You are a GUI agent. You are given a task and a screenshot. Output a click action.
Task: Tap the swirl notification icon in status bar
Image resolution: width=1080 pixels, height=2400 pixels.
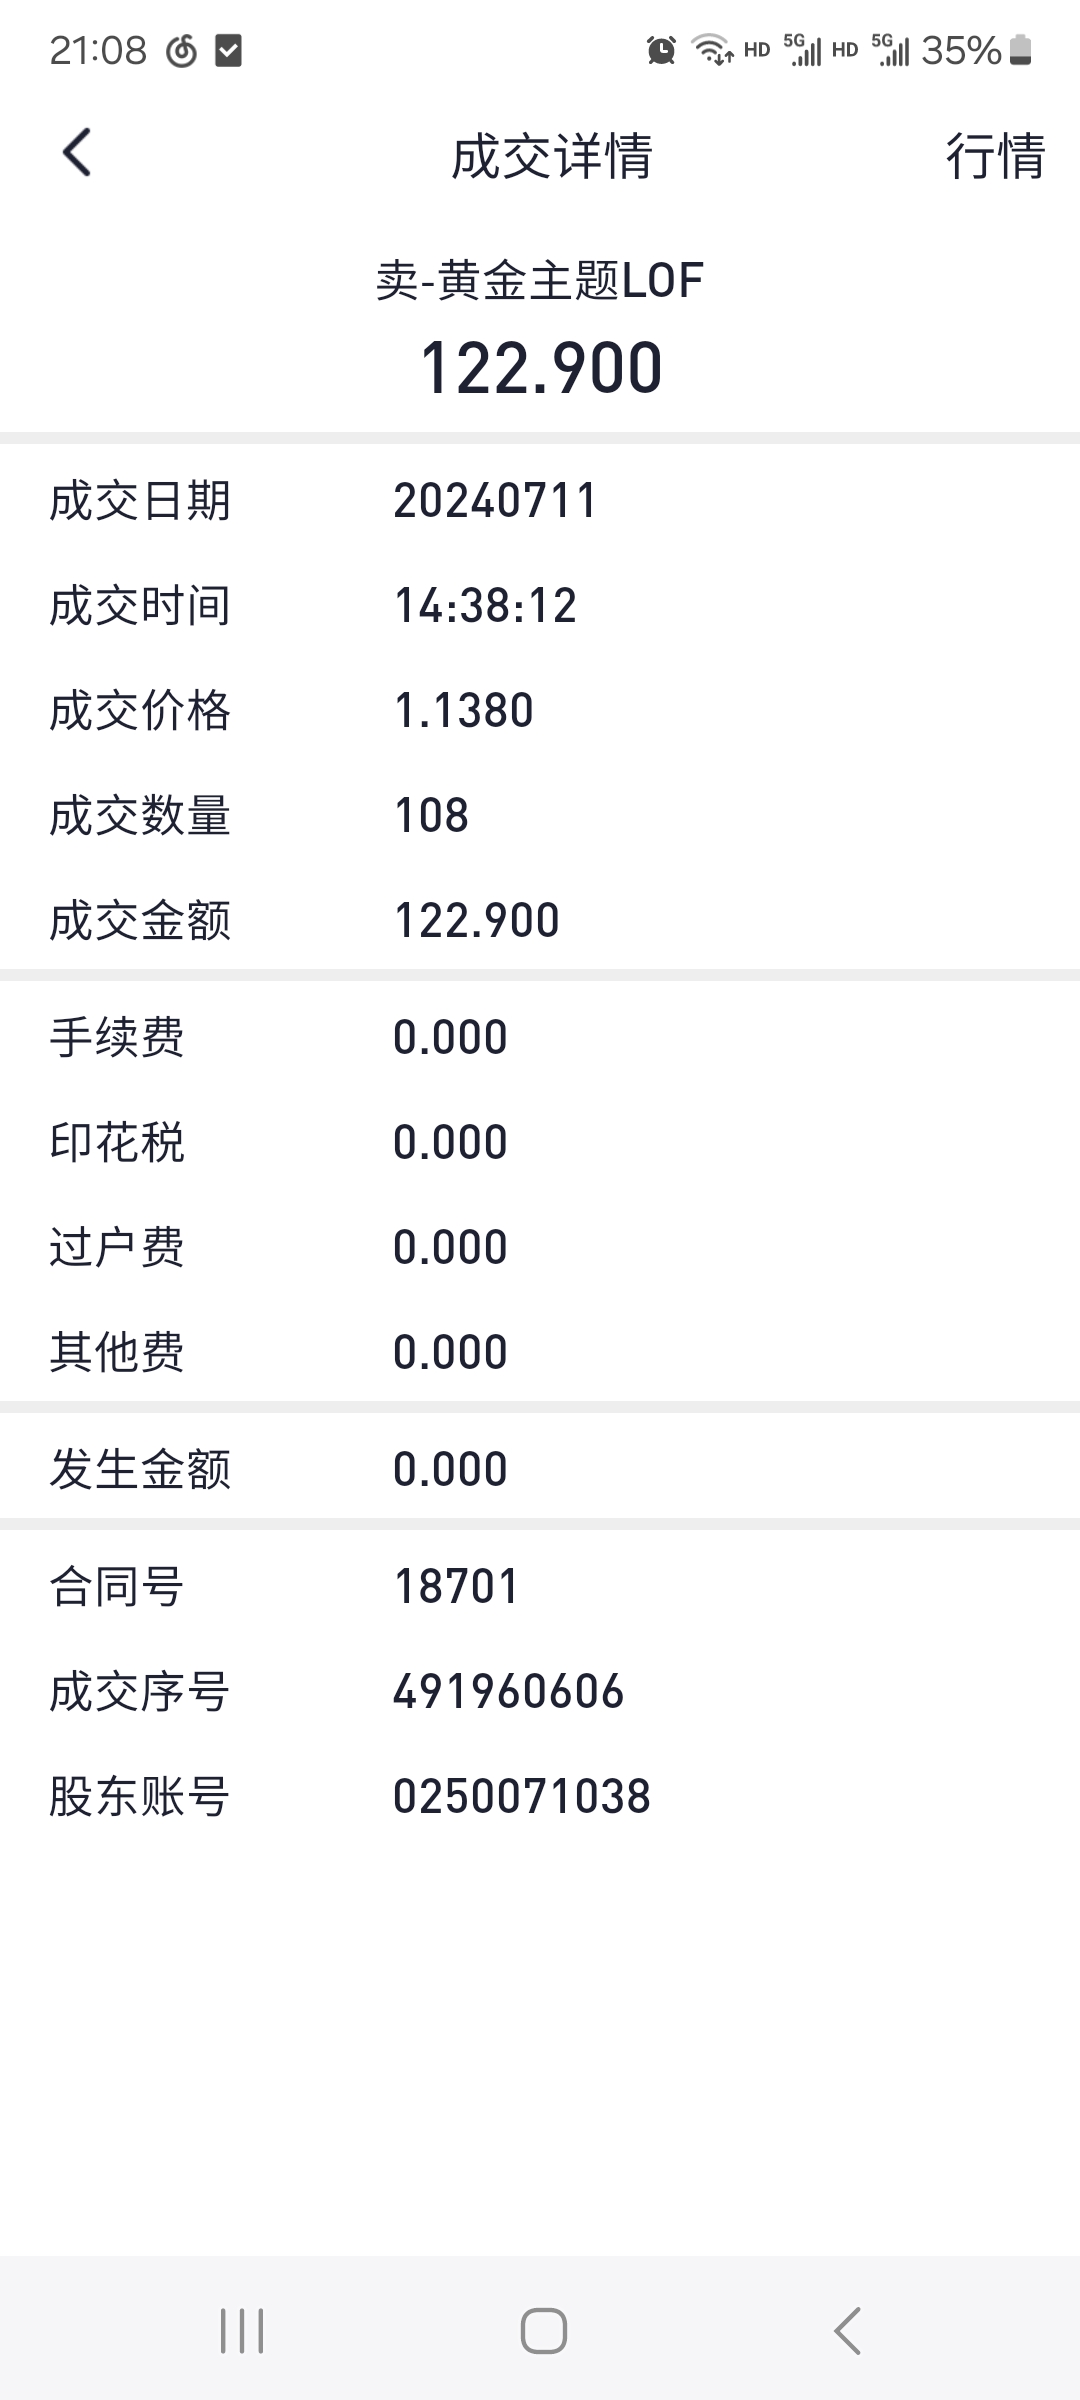(181, 50)
